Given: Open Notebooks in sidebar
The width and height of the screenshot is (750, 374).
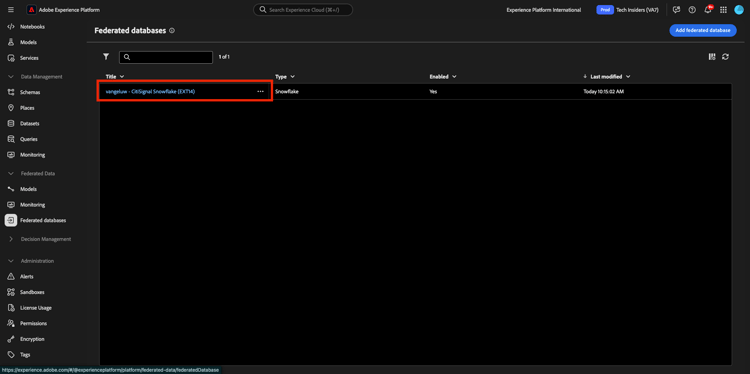Looking at the screenshot, I should 32,27.
